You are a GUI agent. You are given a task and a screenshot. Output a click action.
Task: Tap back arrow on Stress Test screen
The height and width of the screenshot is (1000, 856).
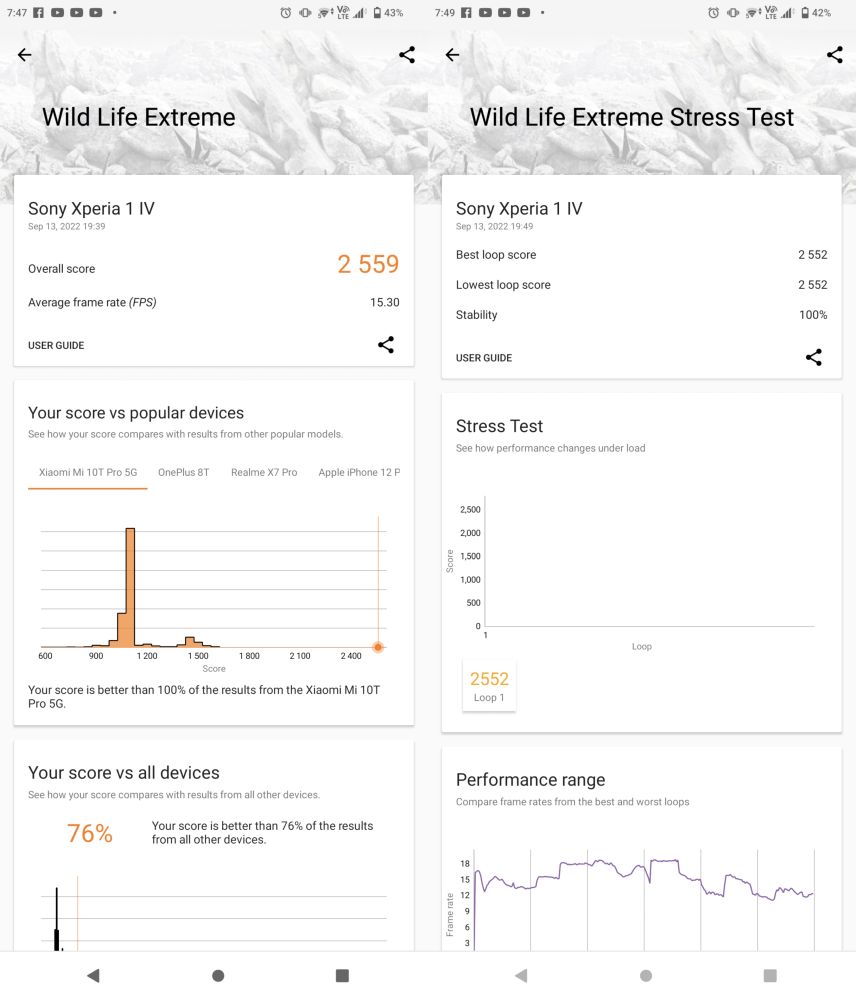coord(453,55)
